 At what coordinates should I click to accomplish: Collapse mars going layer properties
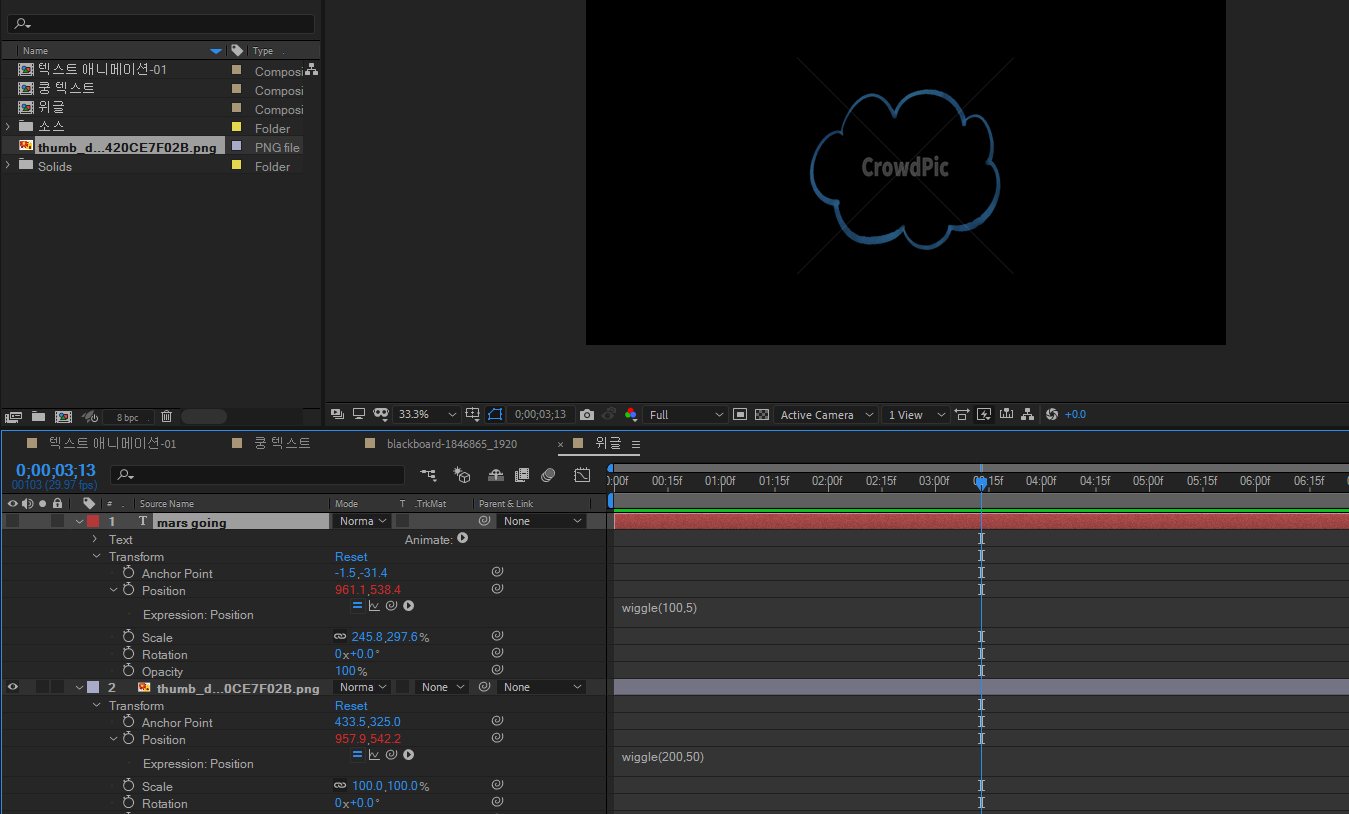coord(79,521)
